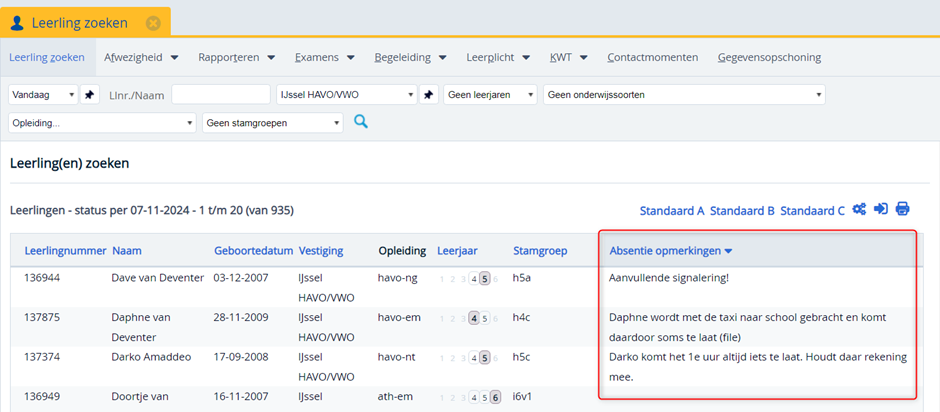940x412 pixels.
Task: Expand the Geen onderwijssoorten dropdown
Action: pos(684,95)
